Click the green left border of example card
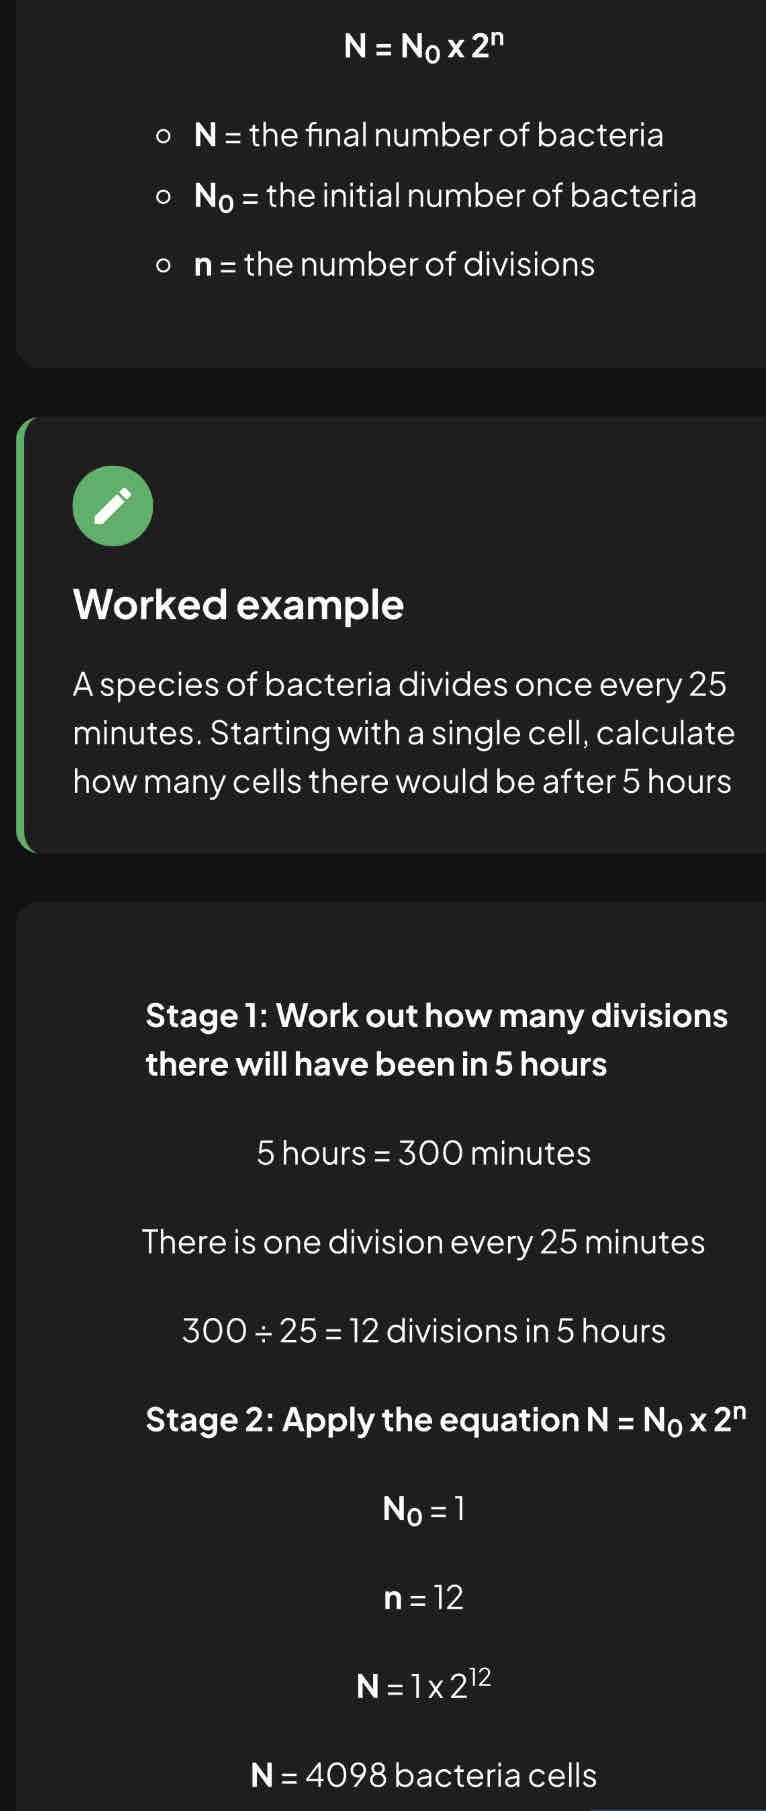The width and height of the screenshot is (766, 1811). click(x=20, y=635)
